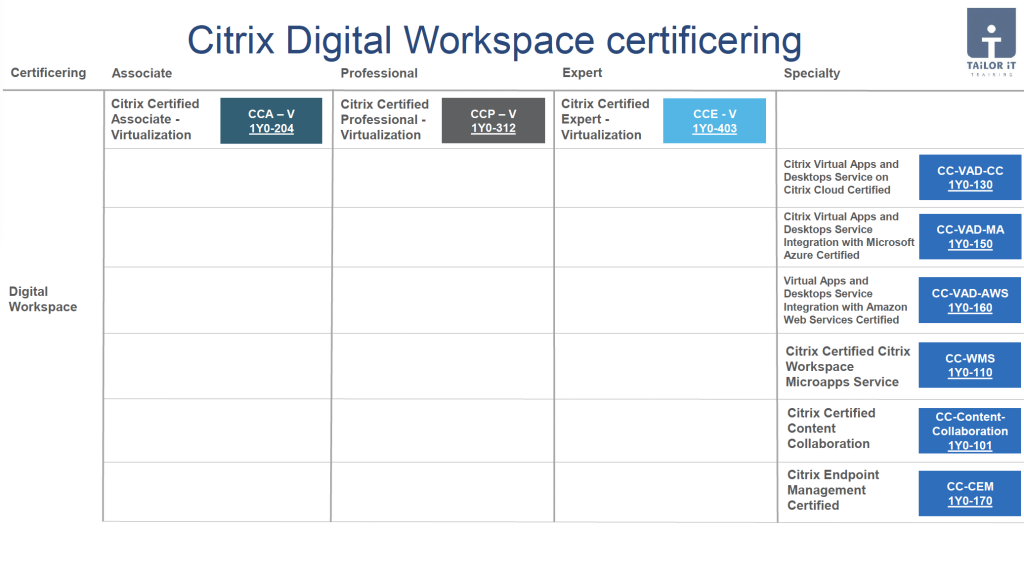The height and width of the screenshot is (574, 1024).
Task: Open the CC-VAD-MA 1Y0-150 exam box
Action: pos(970,236)
